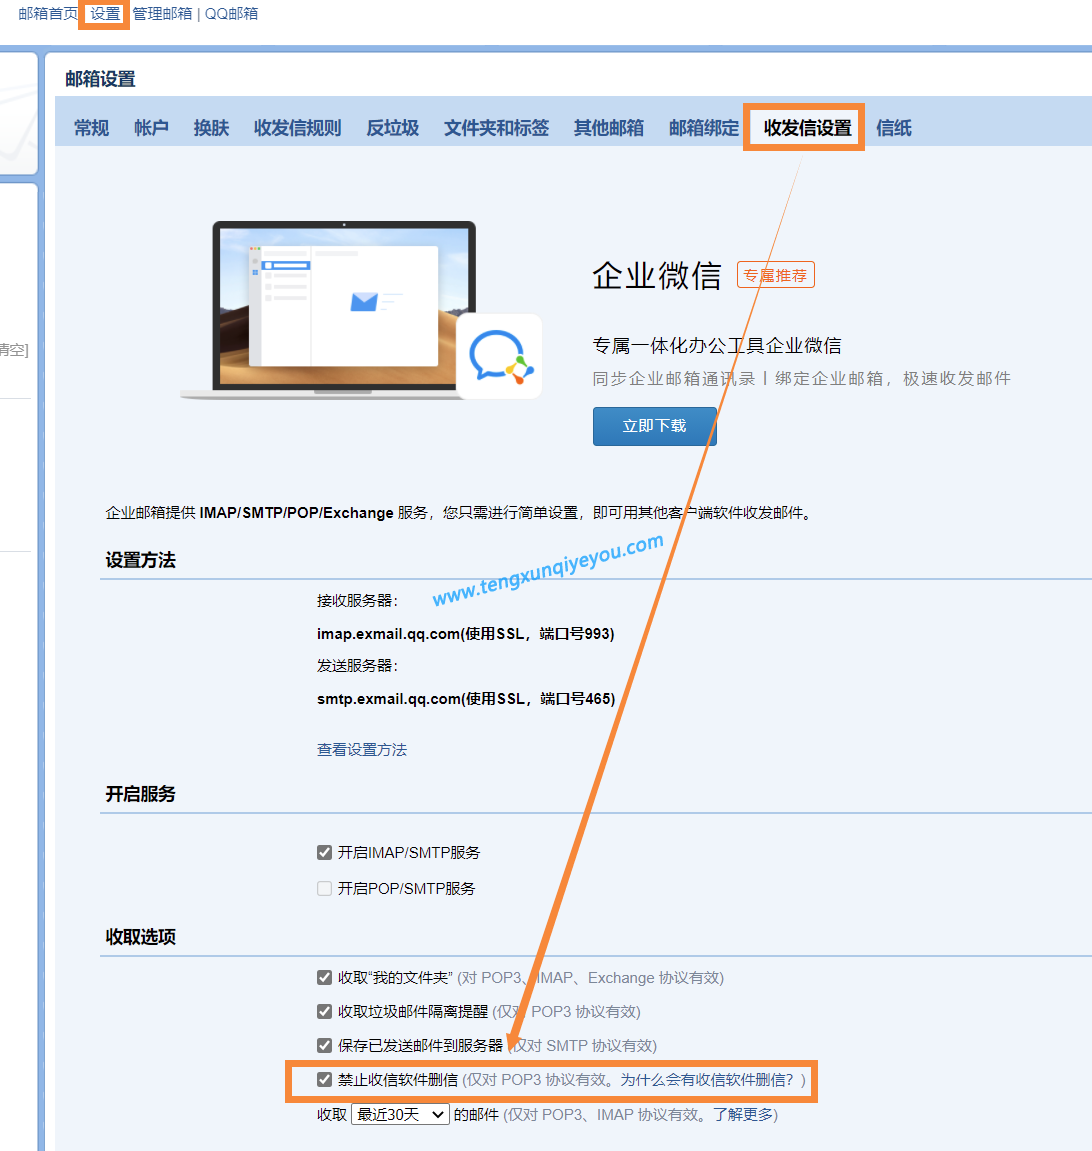Viewport: 1092px width, 1151px height.
Task: Open the 反垃圾 tab
Action: tap(393, 128)
